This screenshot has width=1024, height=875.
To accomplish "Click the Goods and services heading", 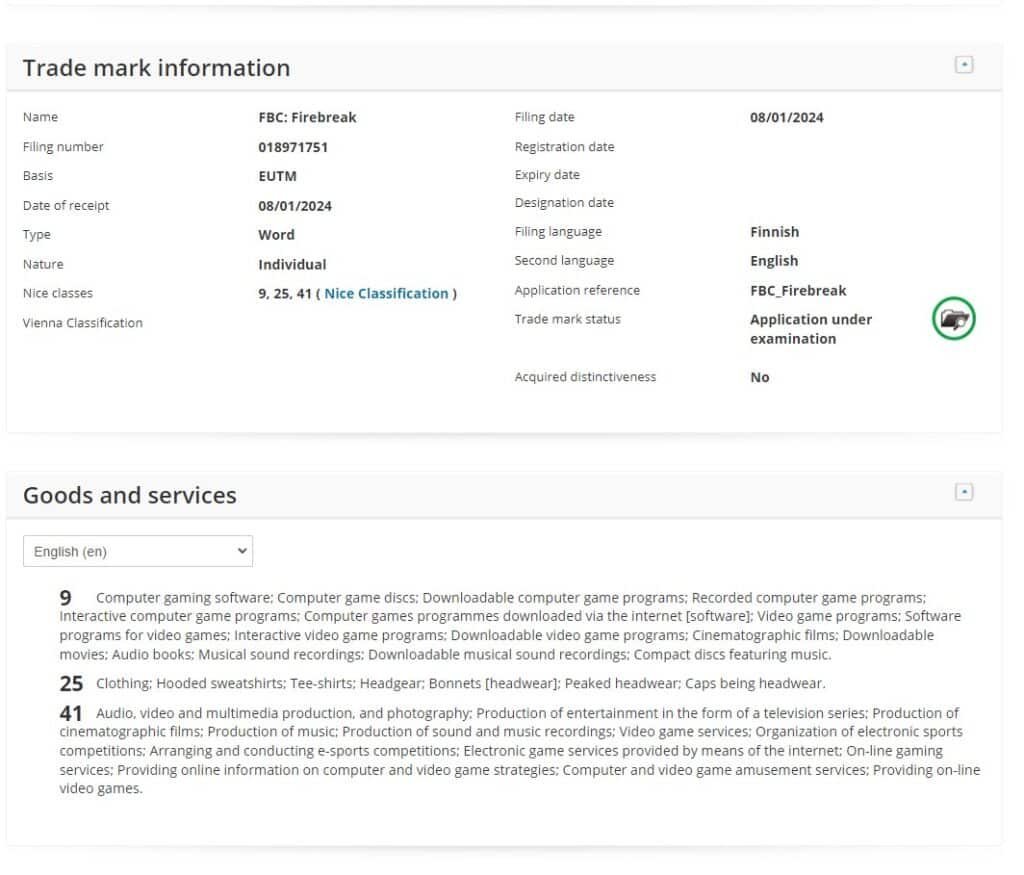I will click(130, 496).
